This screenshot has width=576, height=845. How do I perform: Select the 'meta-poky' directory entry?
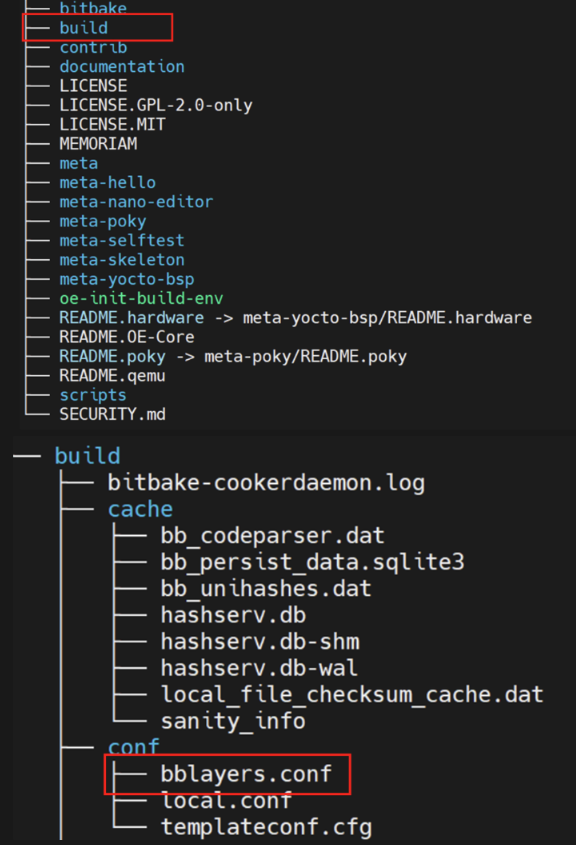(x=102, y=221)
